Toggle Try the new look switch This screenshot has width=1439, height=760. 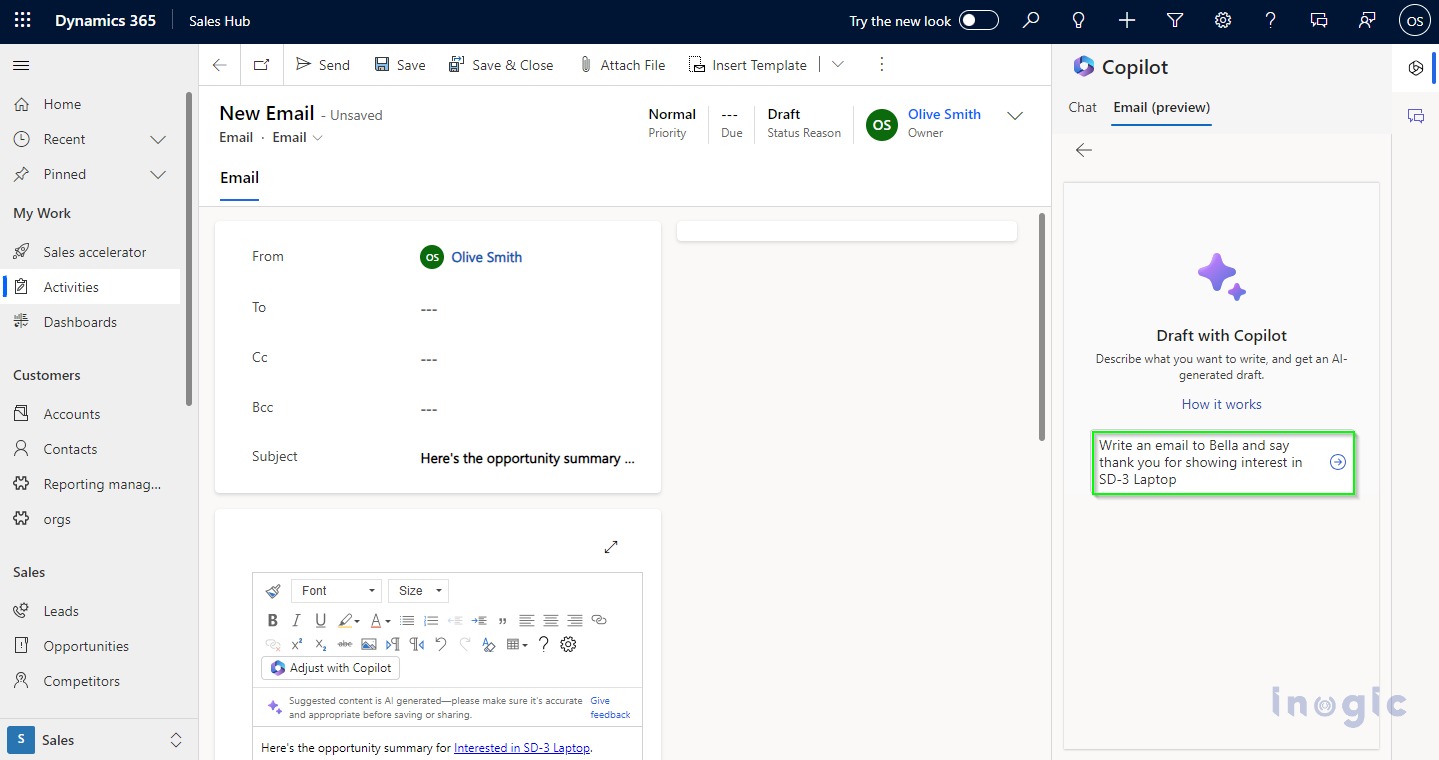979,20
